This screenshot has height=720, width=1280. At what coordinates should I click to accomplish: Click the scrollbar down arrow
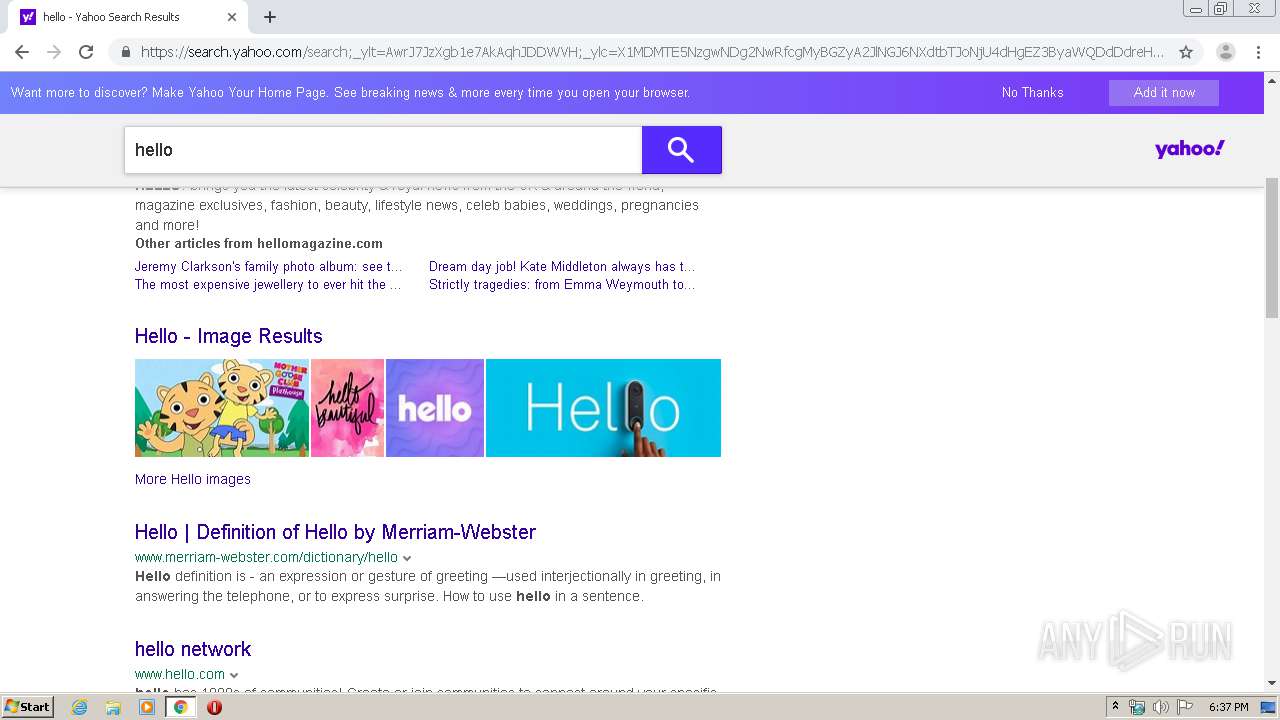tap(1272, 683)
